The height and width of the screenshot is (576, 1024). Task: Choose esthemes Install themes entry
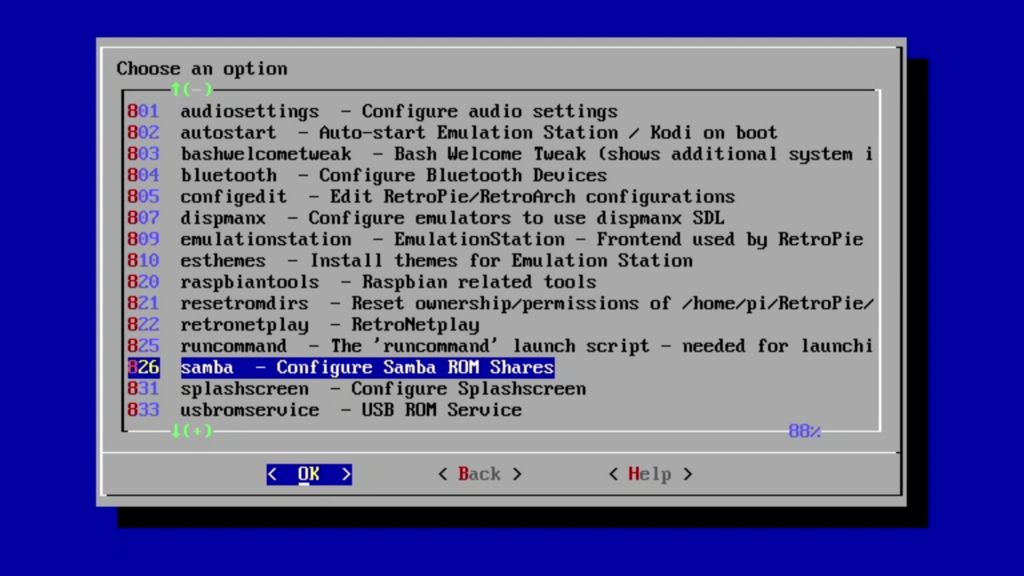pos(410,261)
